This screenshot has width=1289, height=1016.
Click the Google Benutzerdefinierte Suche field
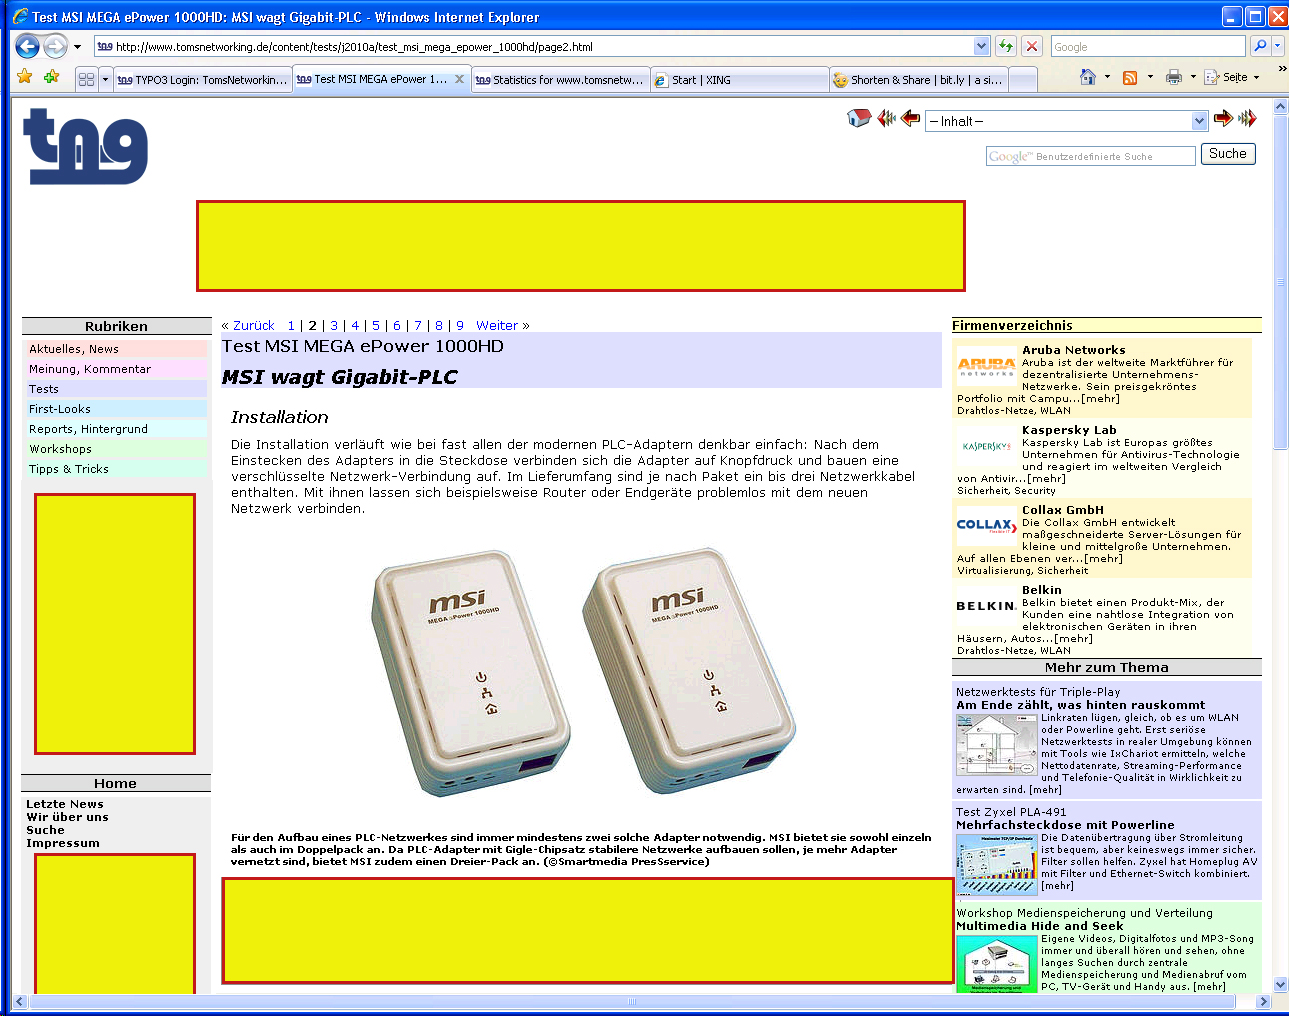point(1090,156)
